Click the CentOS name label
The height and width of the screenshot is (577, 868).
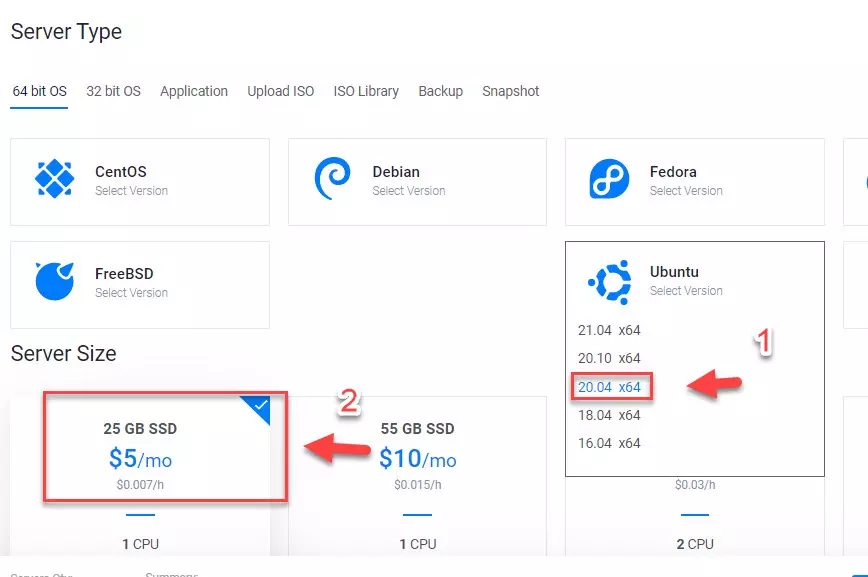pos(121,172)
